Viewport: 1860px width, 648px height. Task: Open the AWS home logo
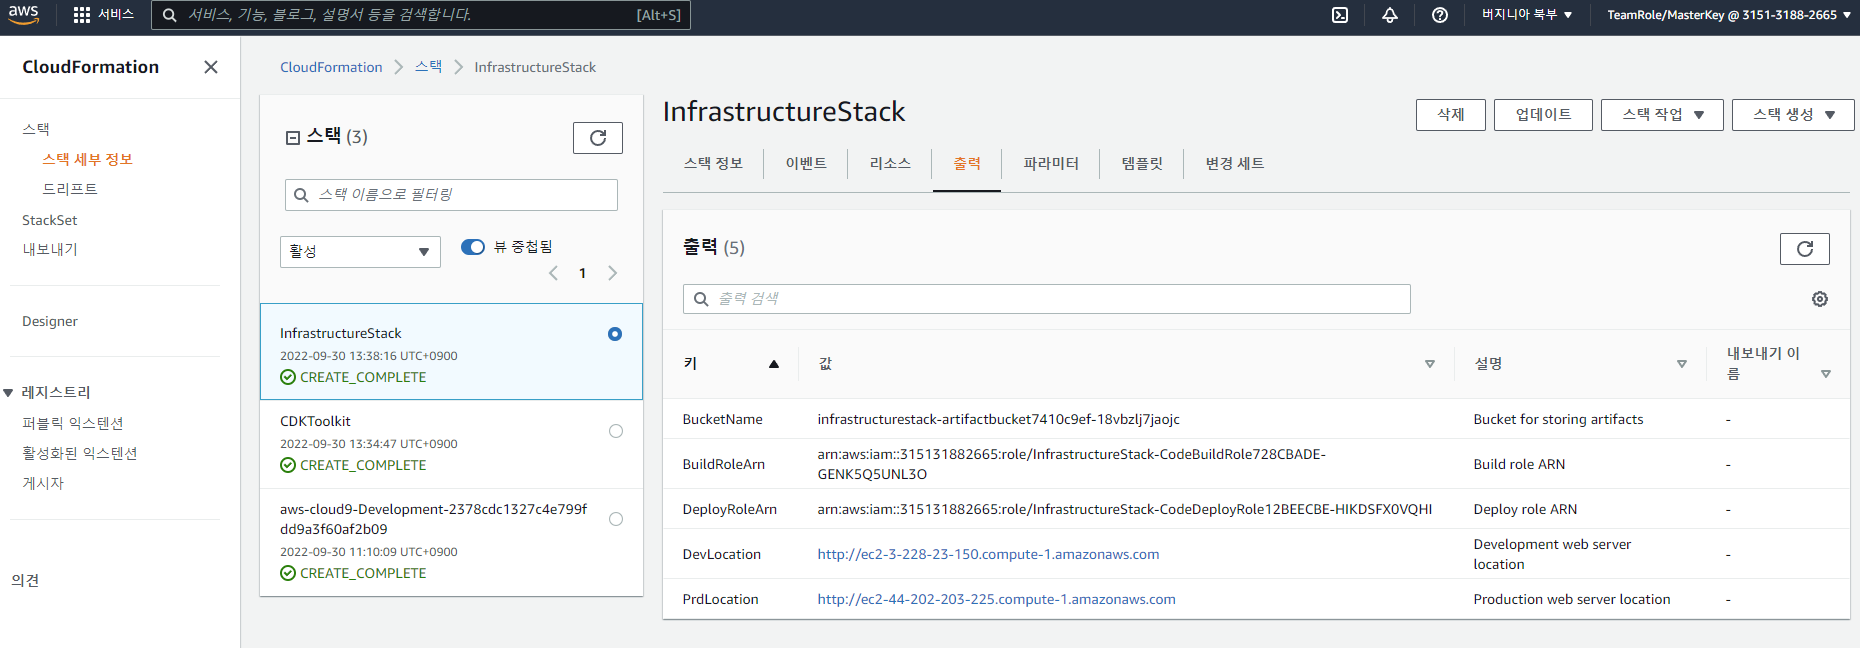tap(24, 14)
